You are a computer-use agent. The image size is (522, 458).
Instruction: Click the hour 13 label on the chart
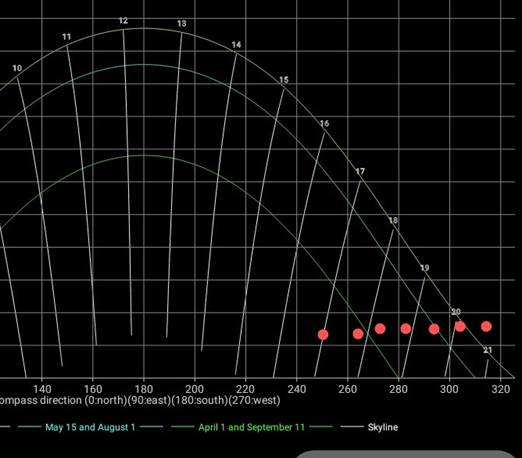182,24
